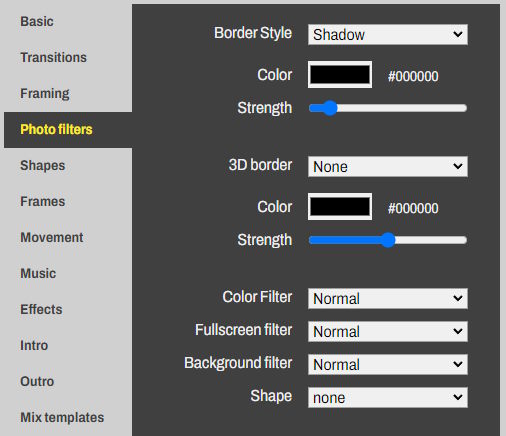The image size is (506, 436).
Task: Expand the Color Filter dropdown
Action: coord(388,298)
